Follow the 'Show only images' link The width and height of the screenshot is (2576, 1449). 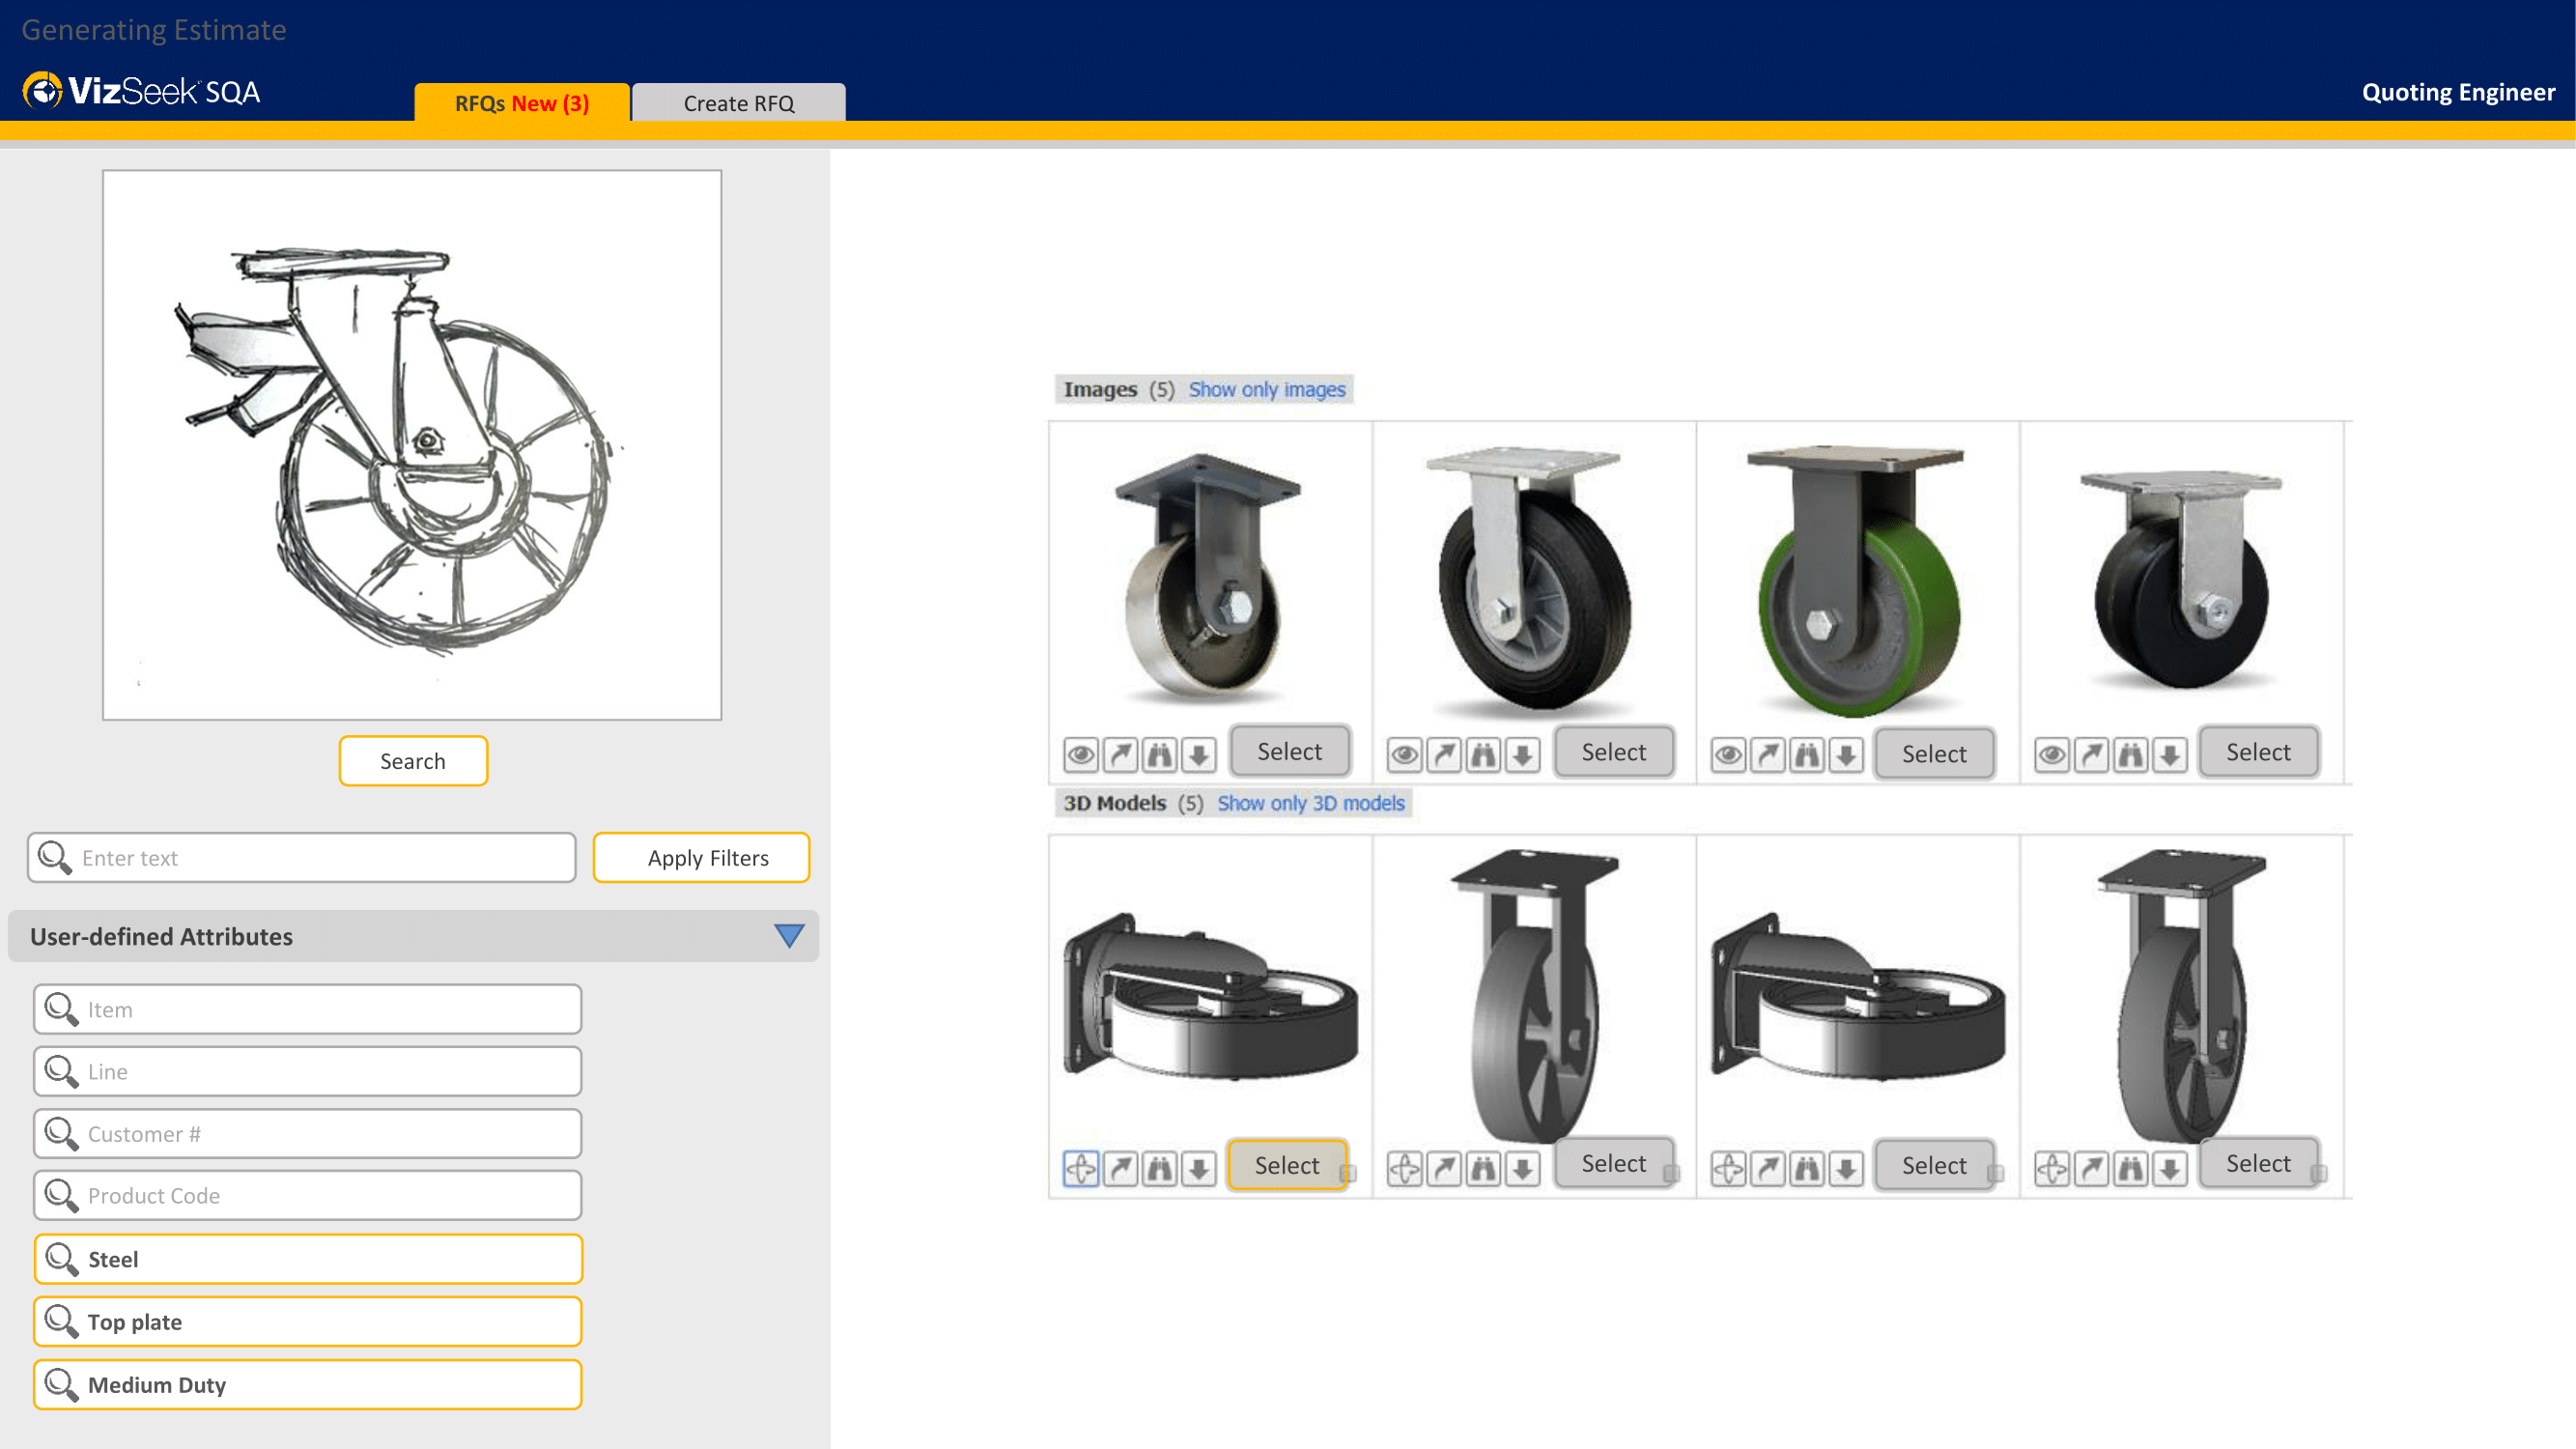[1267, 389]
